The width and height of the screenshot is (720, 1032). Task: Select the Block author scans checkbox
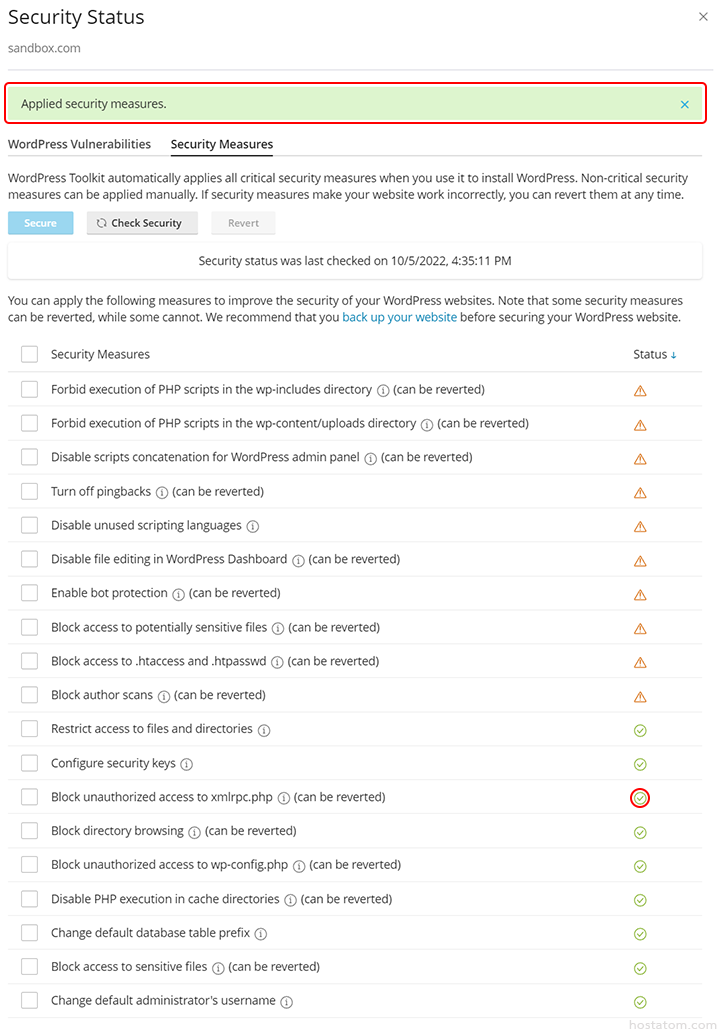pos(30,695)
